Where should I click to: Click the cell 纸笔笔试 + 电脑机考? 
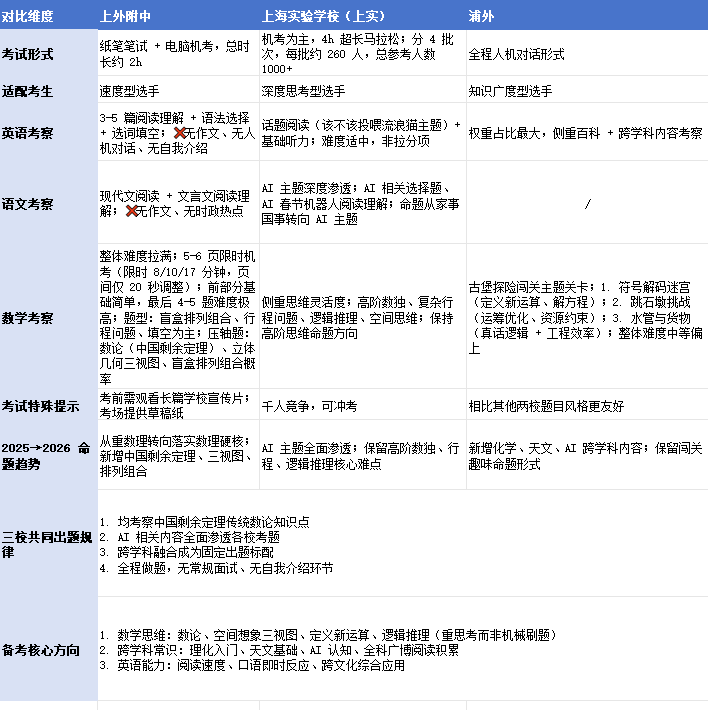178,53
